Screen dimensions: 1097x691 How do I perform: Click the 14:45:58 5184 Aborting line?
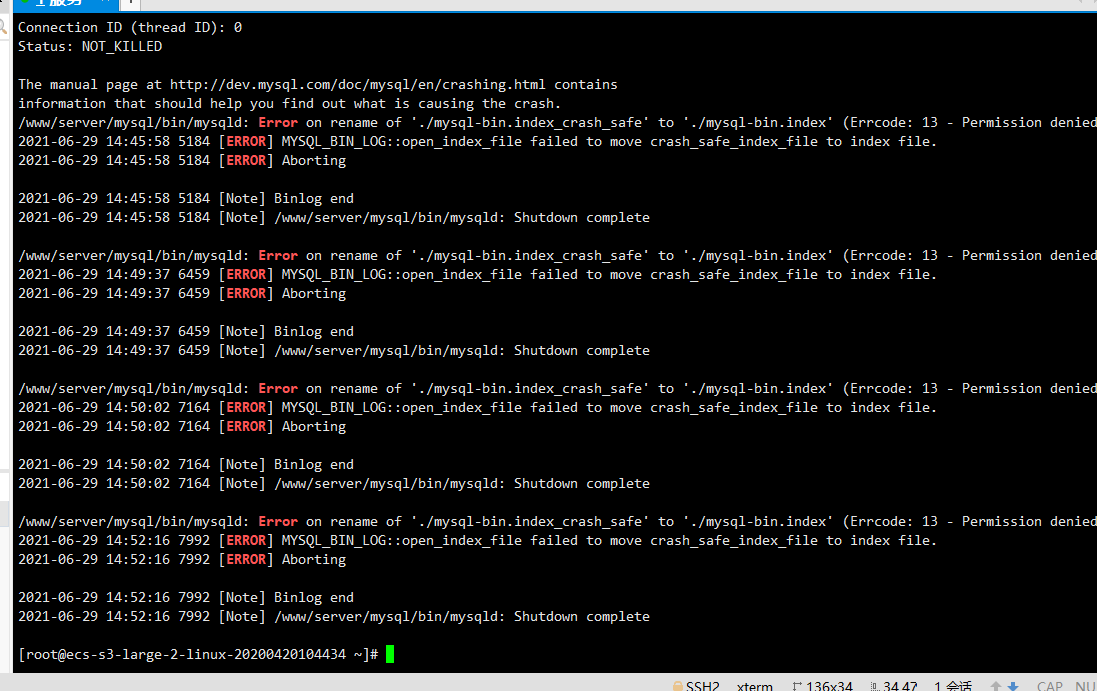coord(182,160)
